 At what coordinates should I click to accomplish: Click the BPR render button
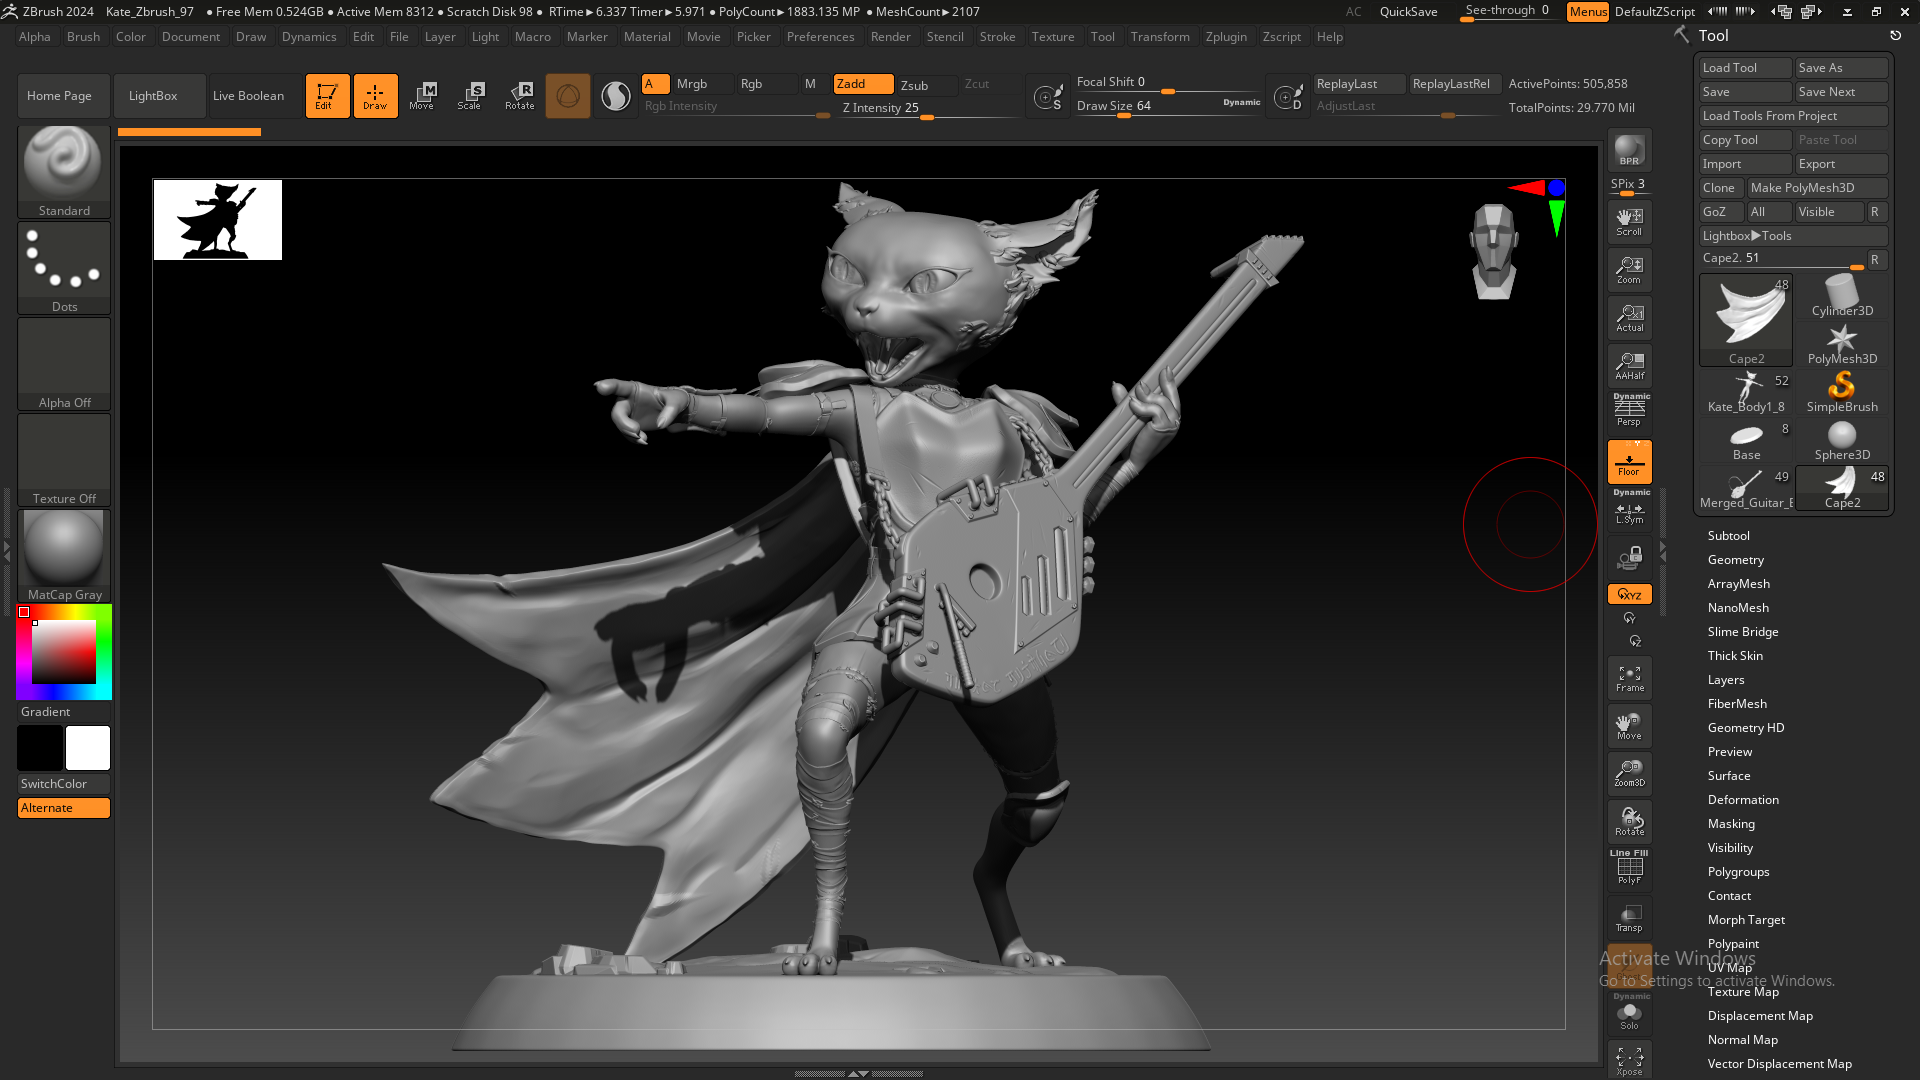coord(1629,150)
